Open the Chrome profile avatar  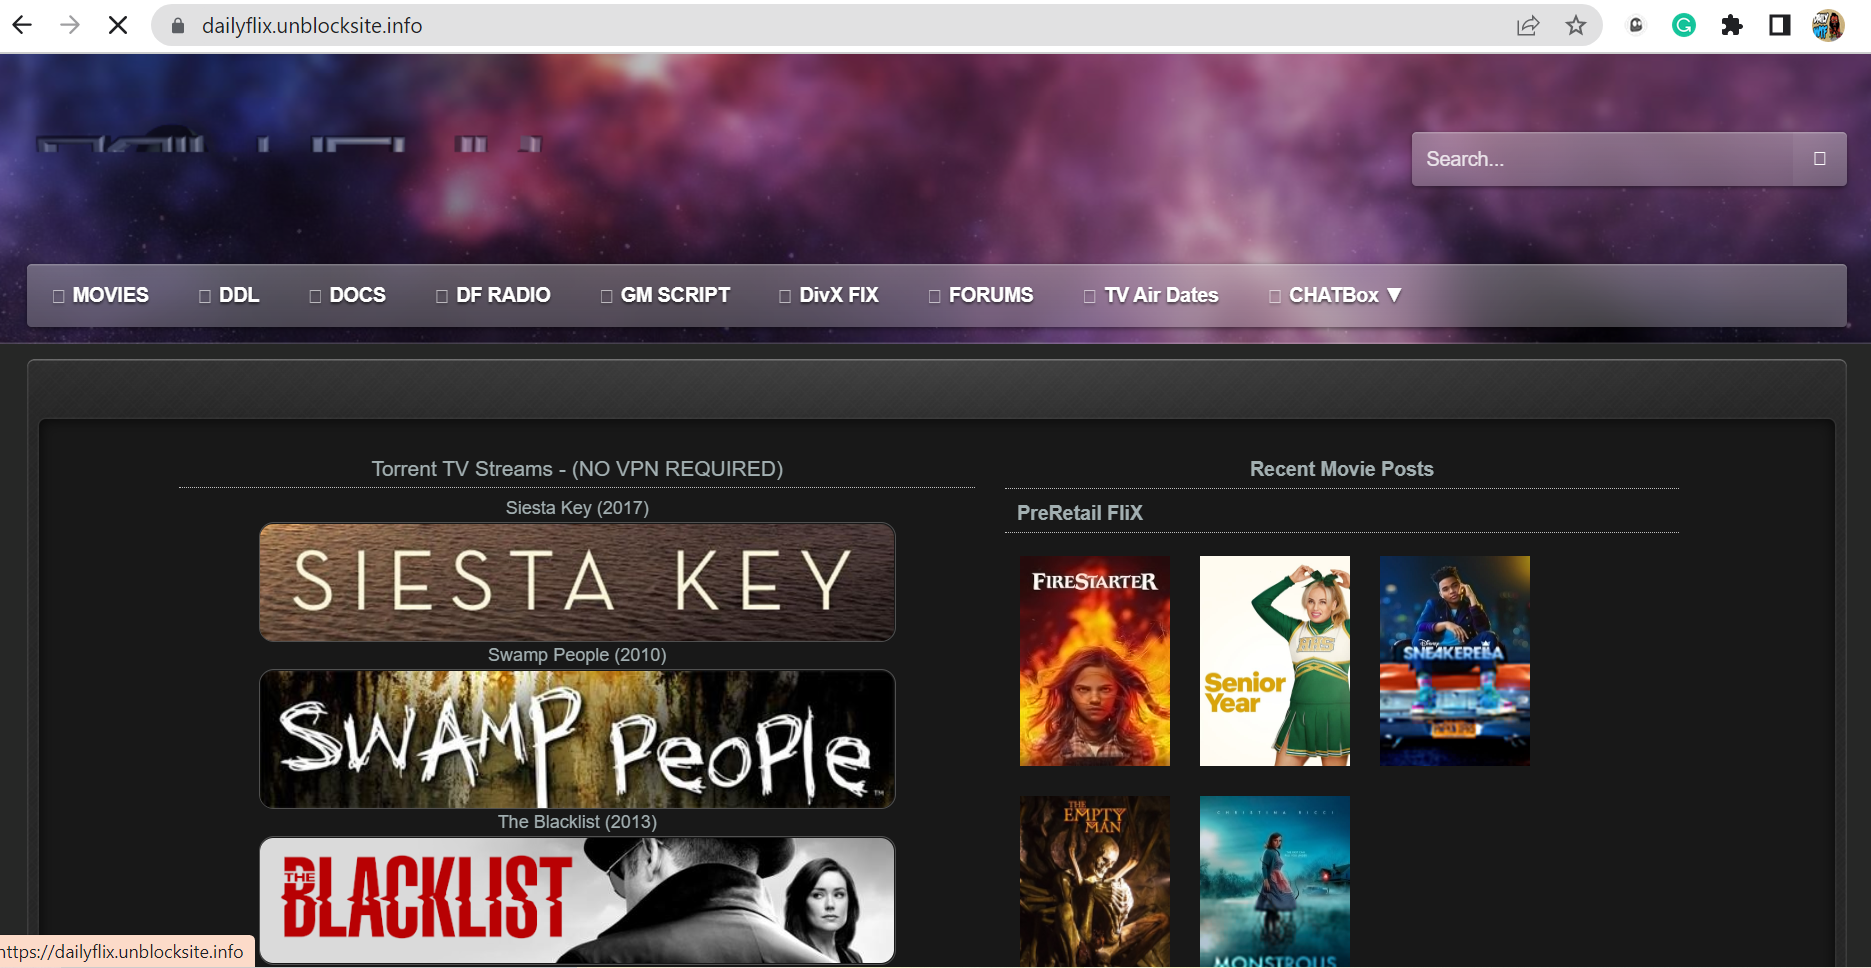1828,25
